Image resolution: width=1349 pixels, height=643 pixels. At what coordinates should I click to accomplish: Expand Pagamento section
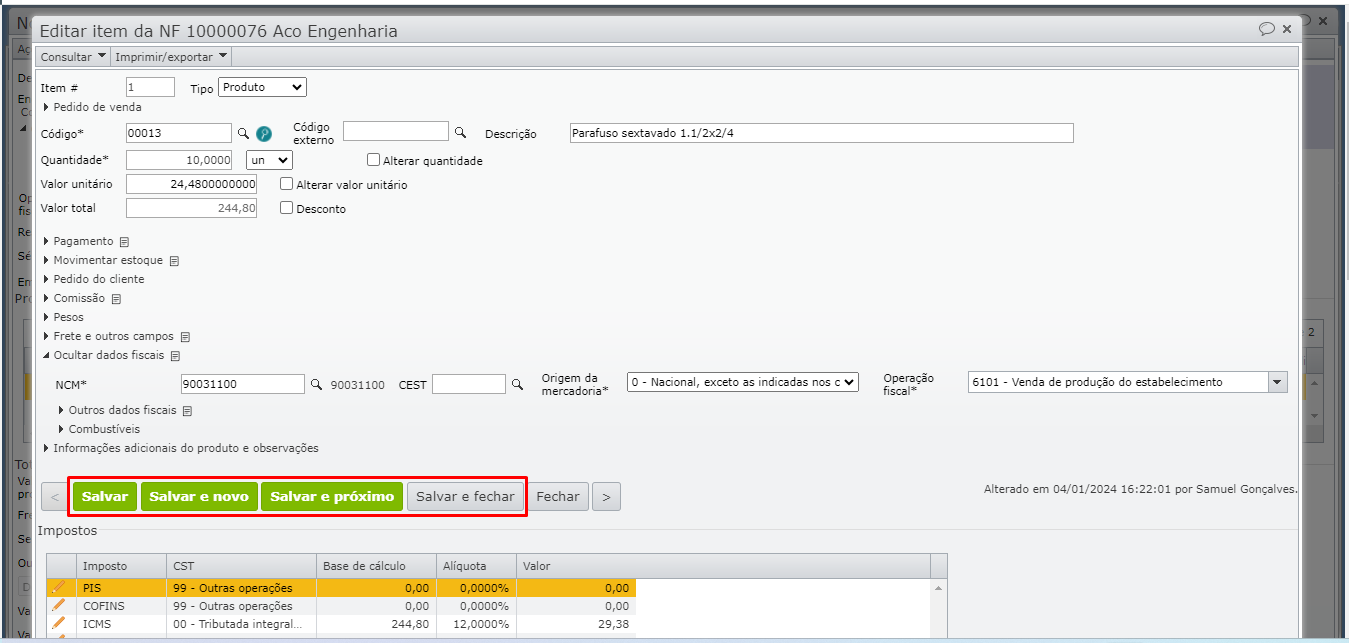point(78,242)
